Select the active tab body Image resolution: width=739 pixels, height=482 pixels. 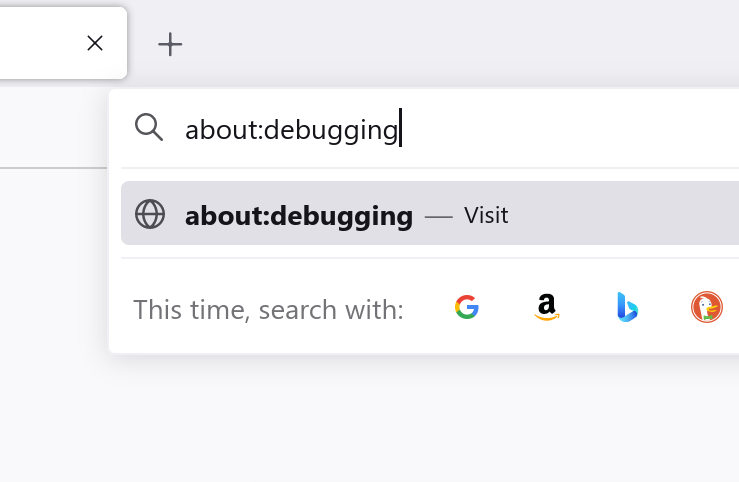click(x=40, y=43)
